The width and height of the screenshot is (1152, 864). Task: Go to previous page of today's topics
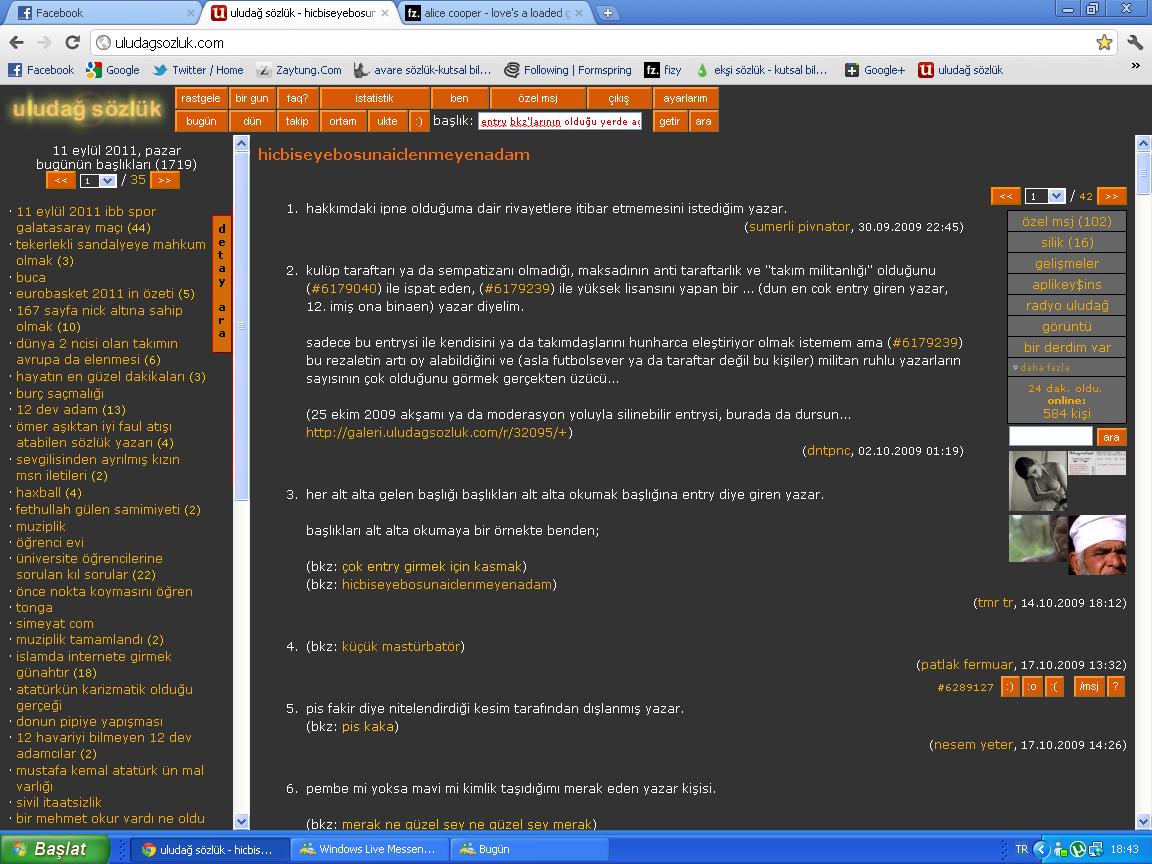(x=61, y=180)
